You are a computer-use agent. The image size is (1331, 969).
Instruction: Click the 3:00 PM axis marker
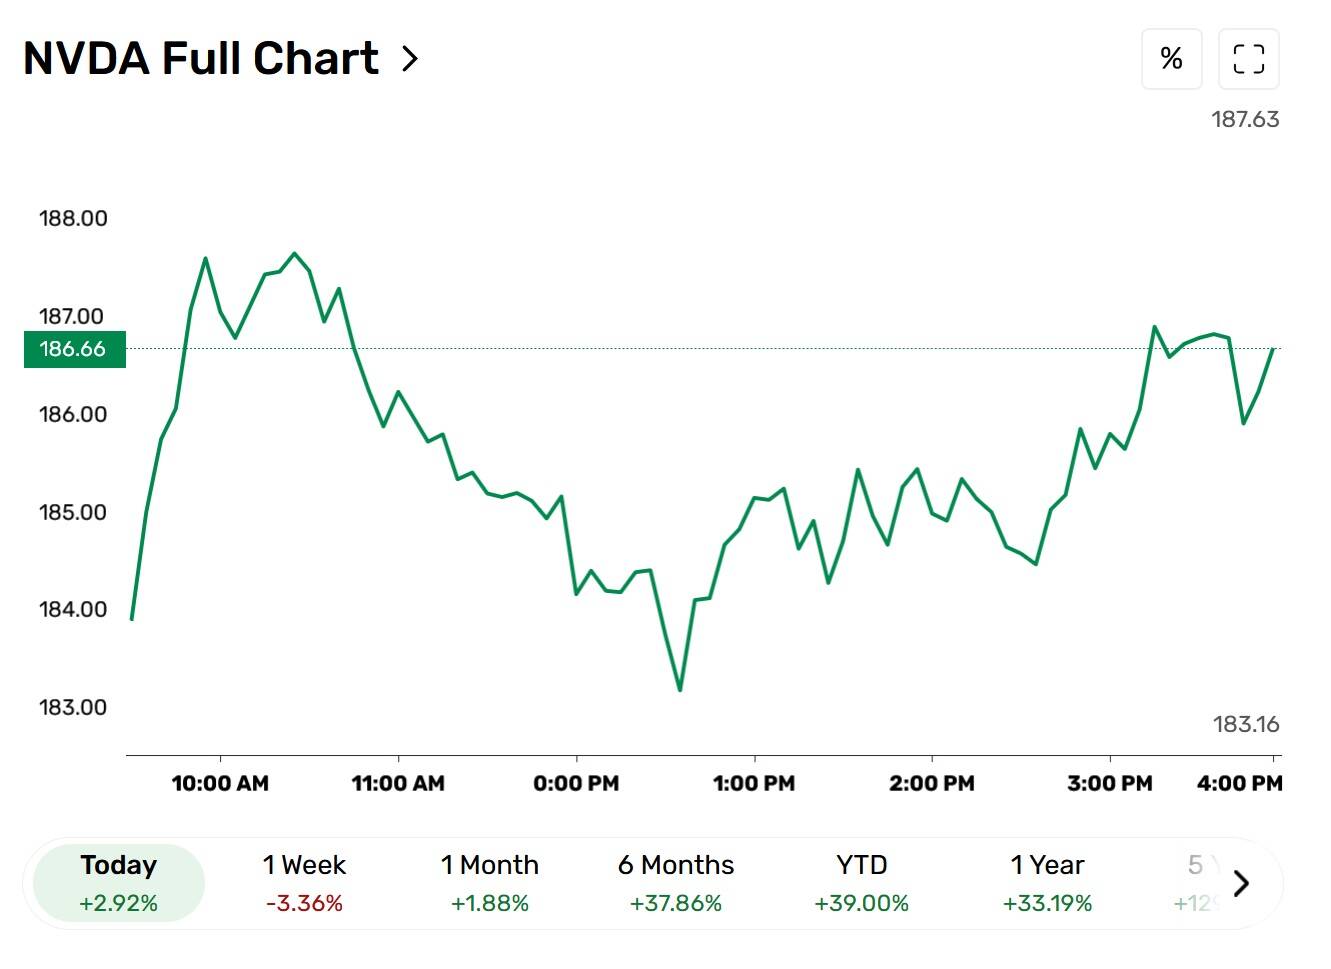click(x=1110, y=783)
